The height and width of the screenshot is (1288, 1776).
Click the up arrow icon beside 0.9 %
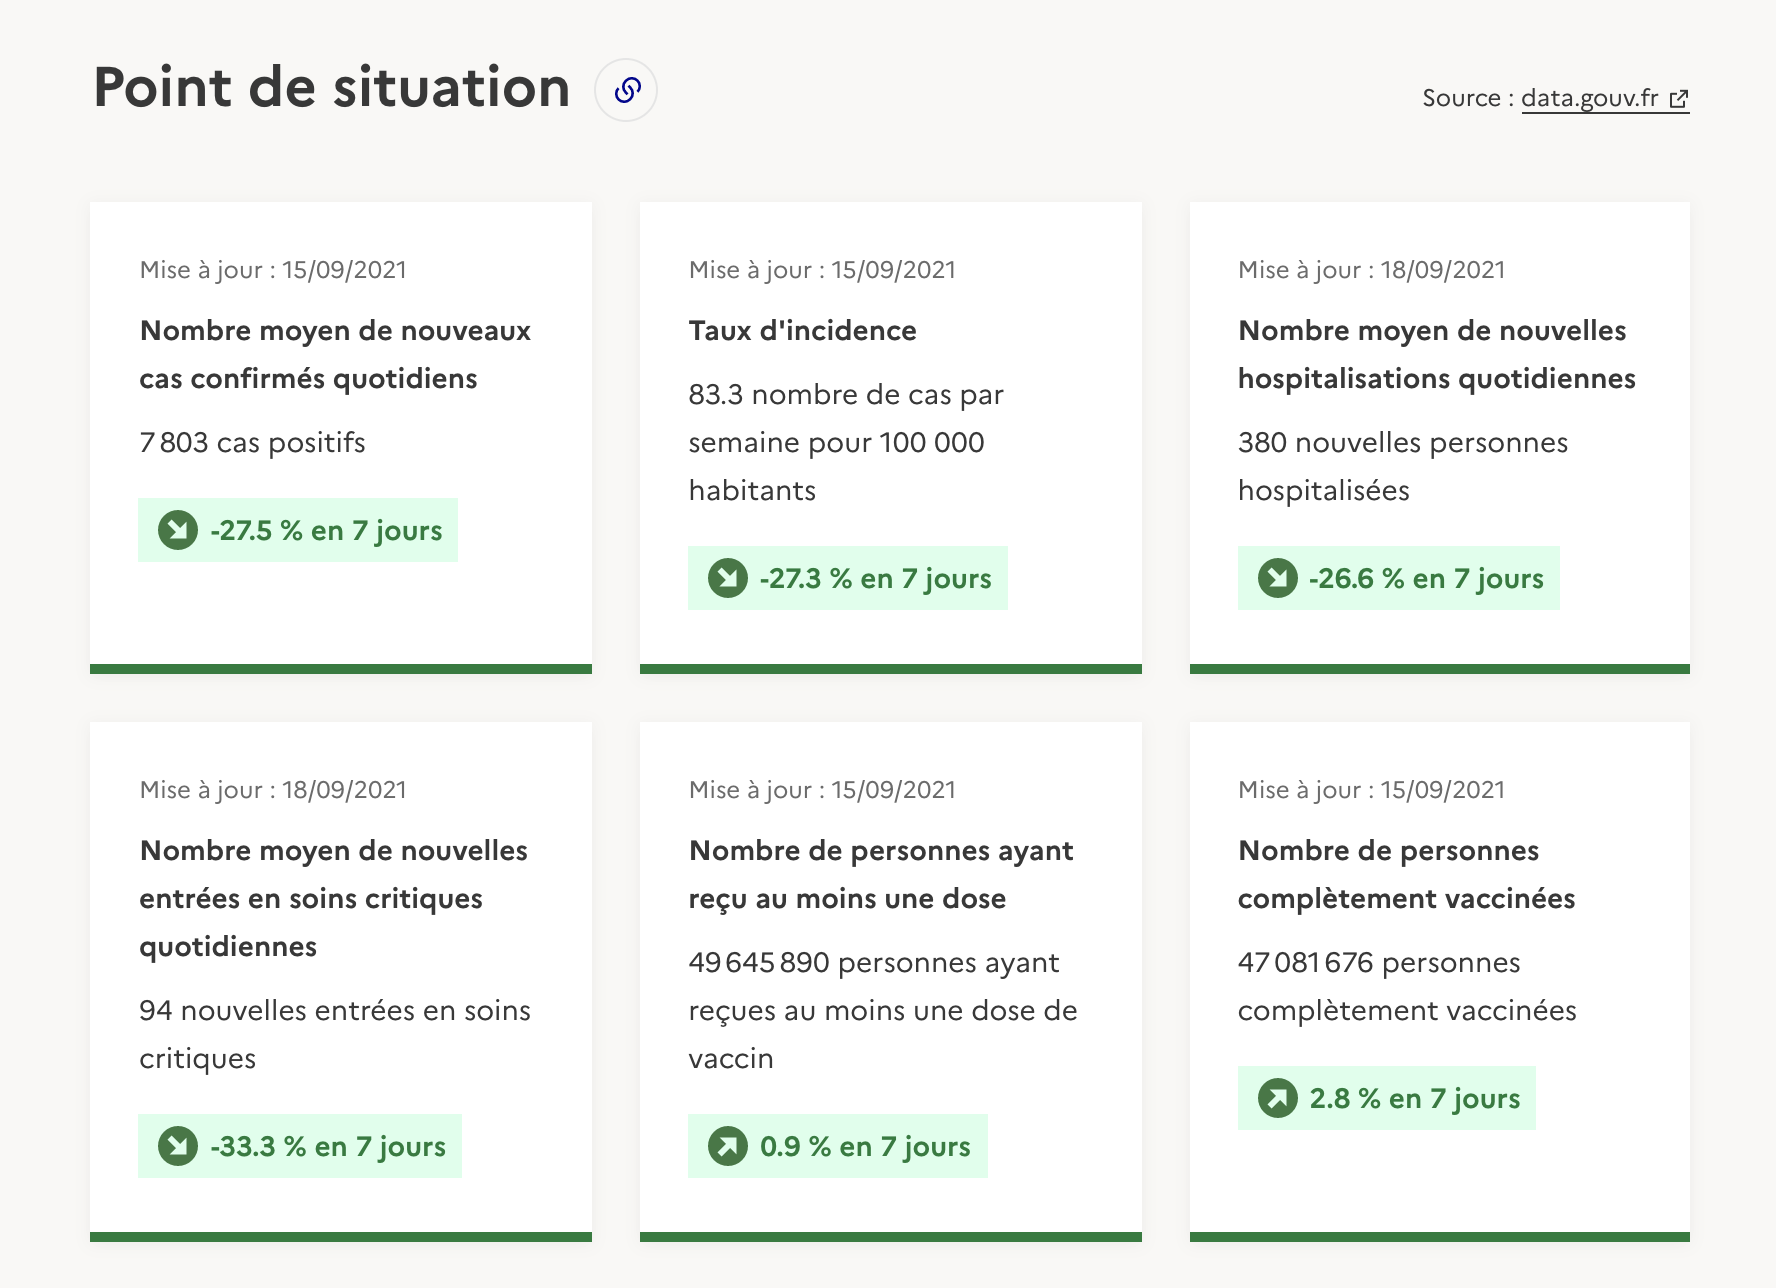click(x=728, y=1146)
